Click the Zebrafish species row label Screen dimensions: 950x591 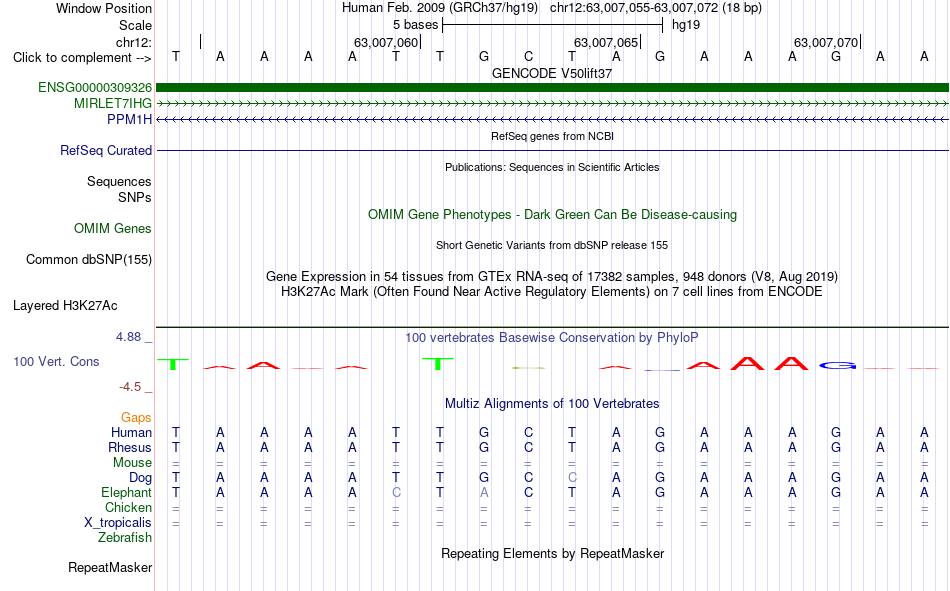[x=125, y=538]
